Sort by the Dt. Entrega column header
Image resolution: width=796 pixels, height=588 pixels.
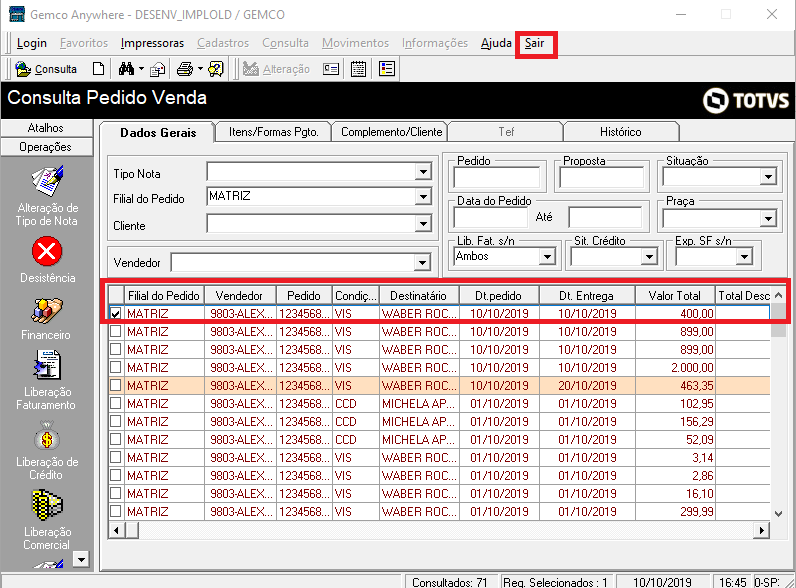pyautogui.click(x=586, y=296)
